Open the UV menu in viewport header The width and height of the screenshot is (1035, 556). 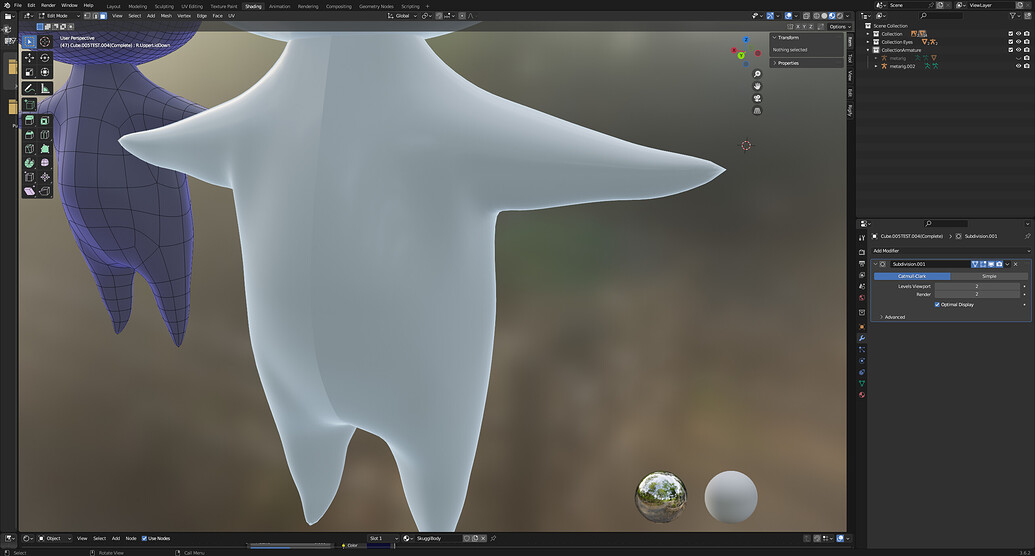pos(231,16)
